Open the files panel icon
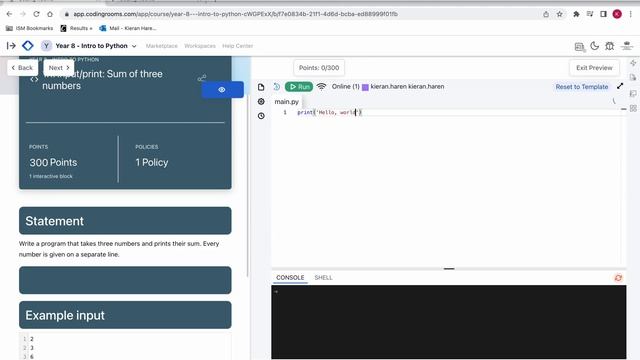This screenshot has height=360, width=640. [x=261, y=87]
